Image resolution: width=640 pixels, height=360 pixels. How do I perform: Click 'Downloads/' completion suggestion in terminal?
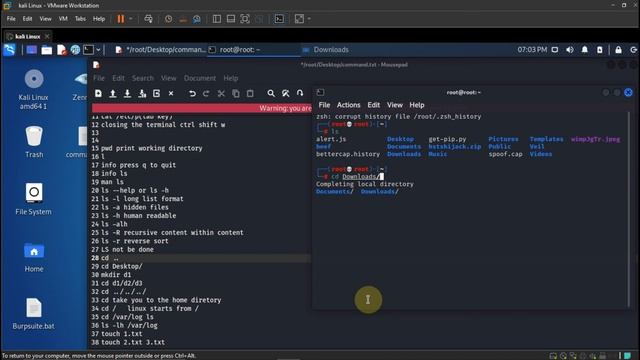click(379, 191)
